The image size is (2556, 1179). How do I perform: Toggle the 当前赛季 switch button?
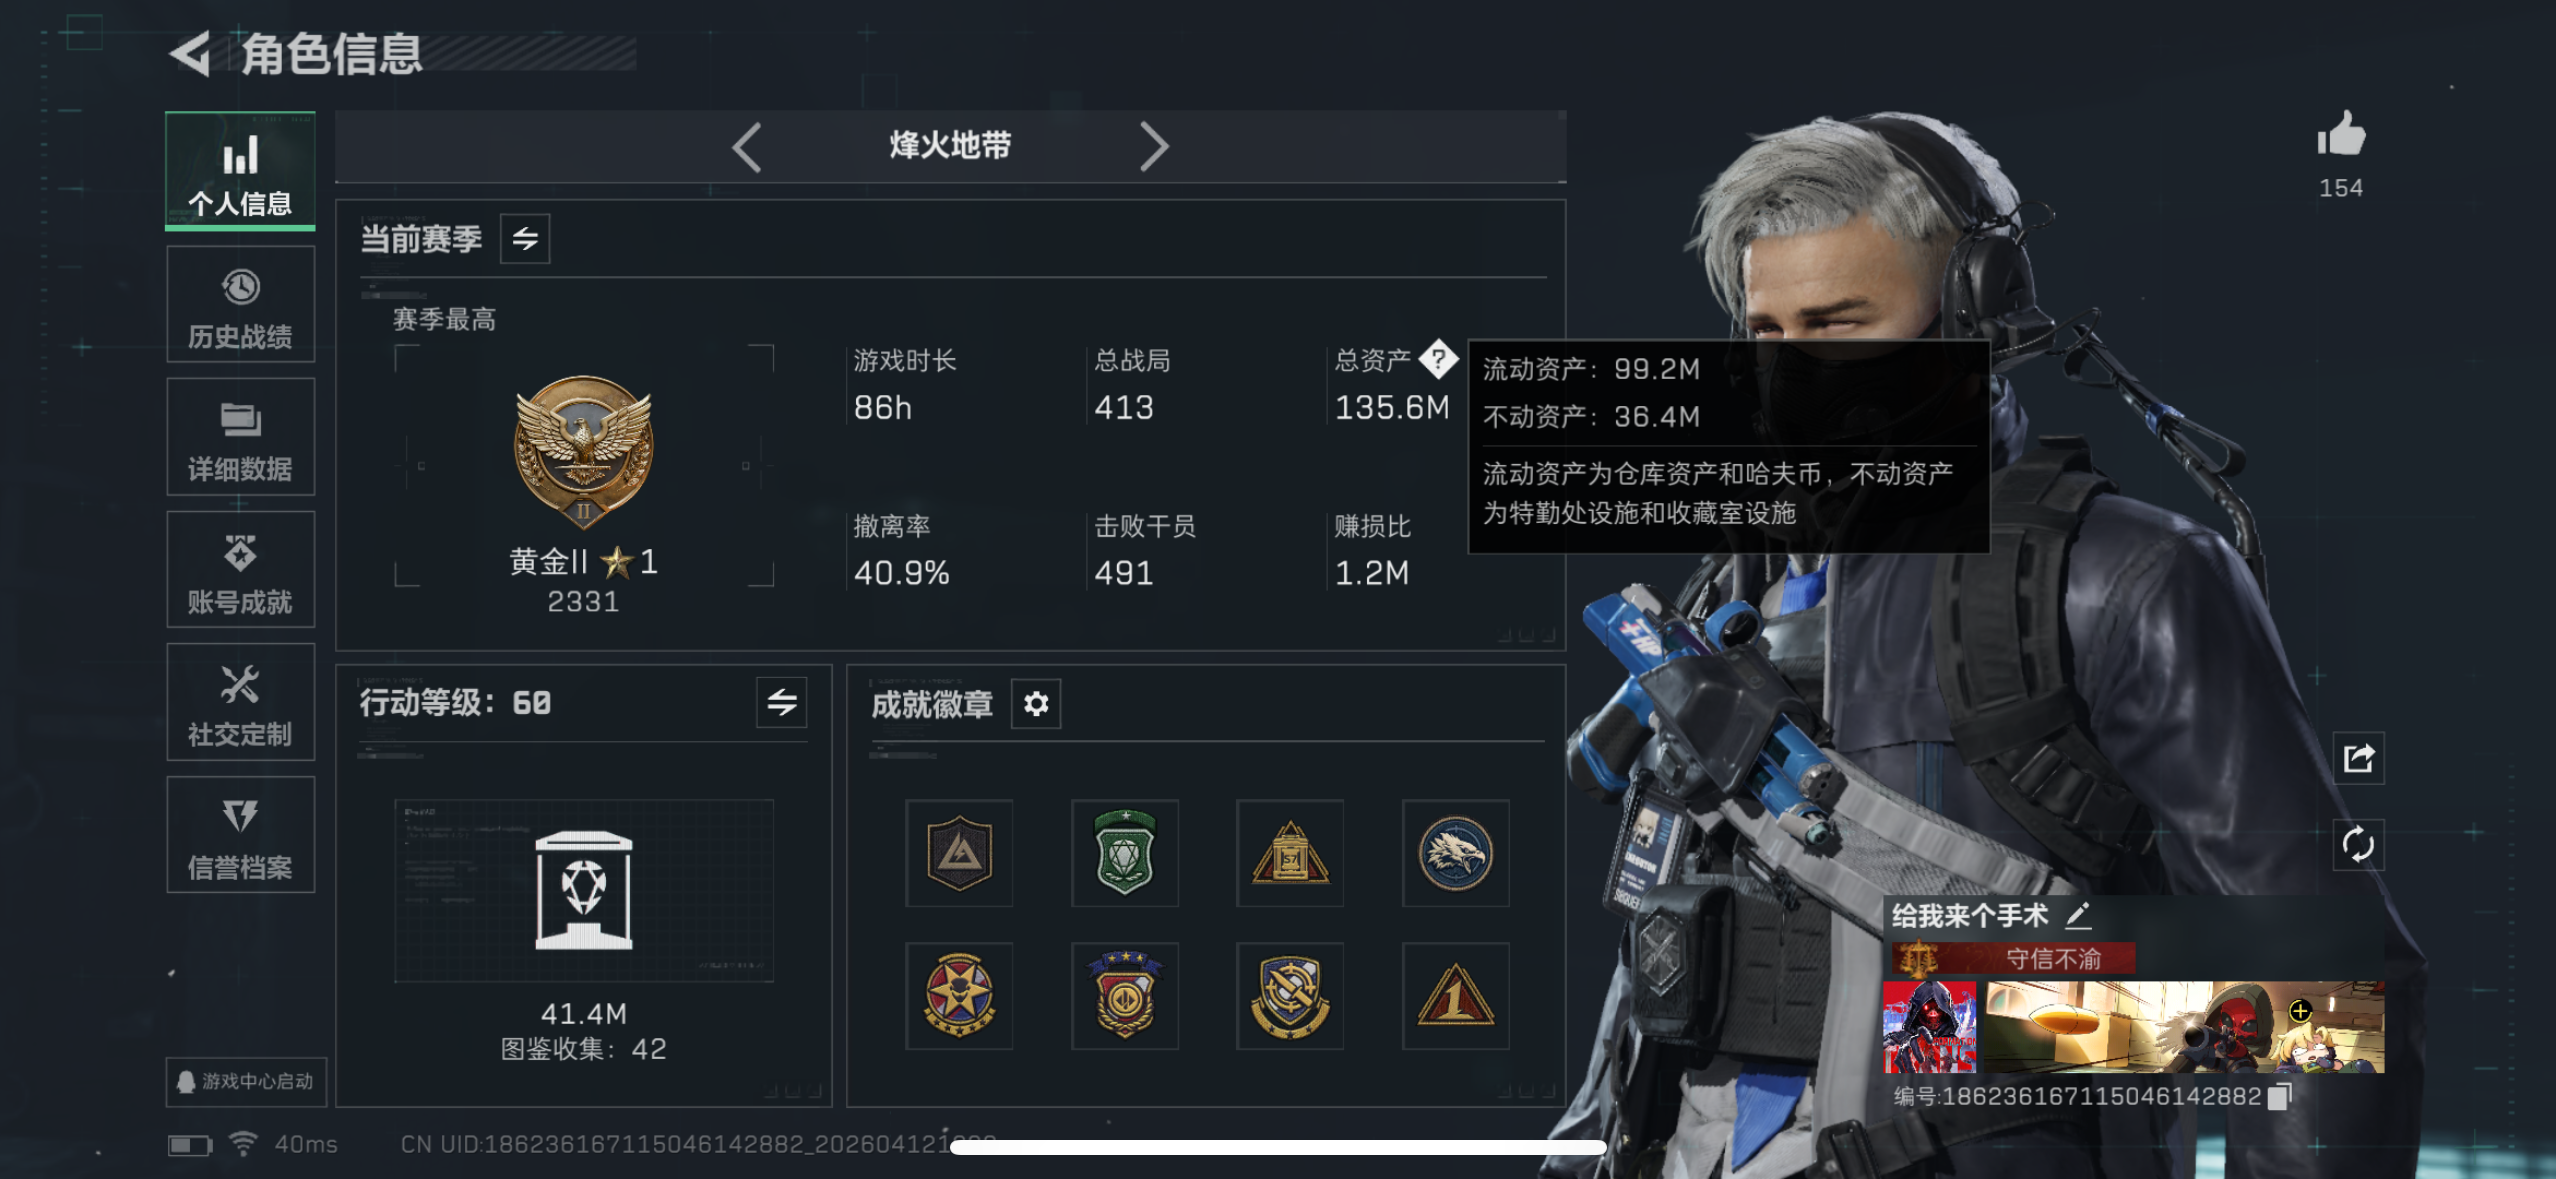[525, 239]
